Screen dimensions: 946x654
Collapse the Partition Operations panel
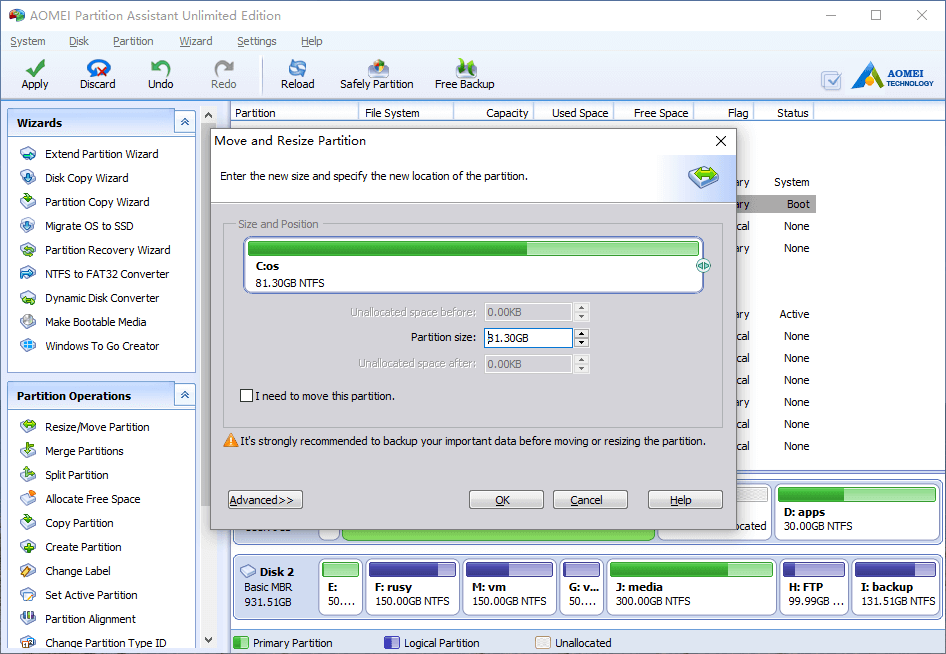[x=185, y=395]
